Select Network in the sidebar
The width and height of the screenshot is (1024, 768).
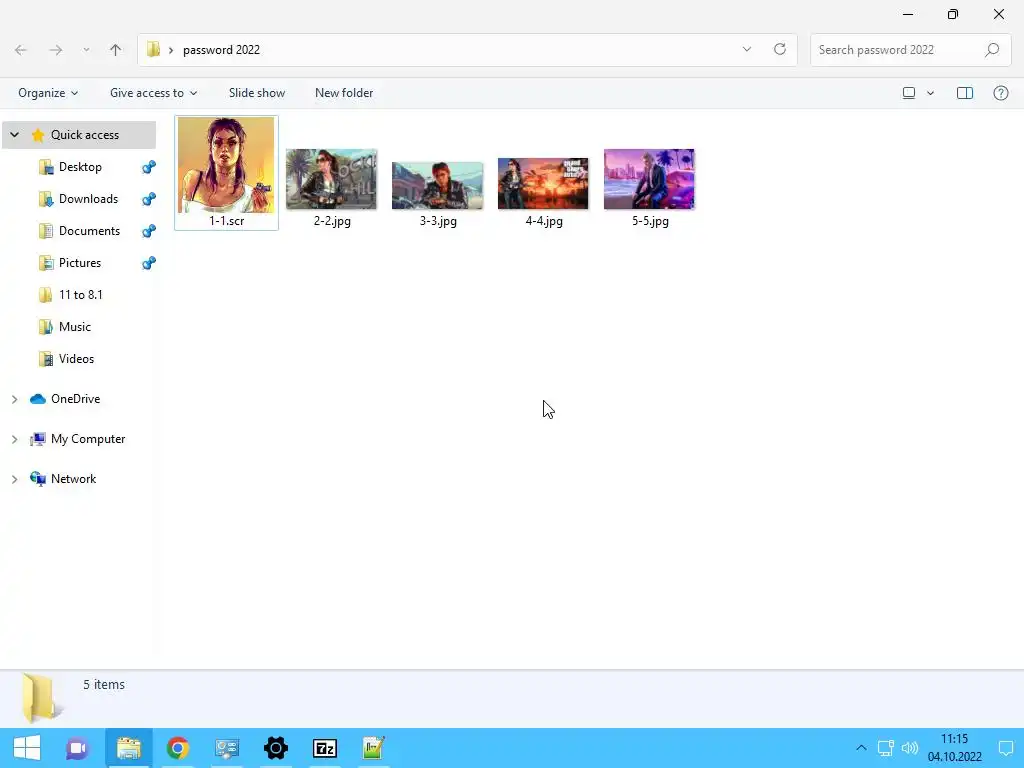point(73,479)
